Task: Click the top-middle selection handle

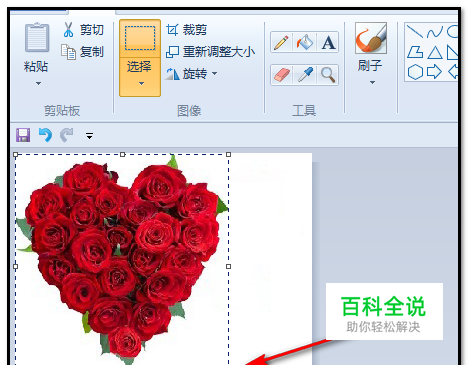Action: click(x=122, y=154)
